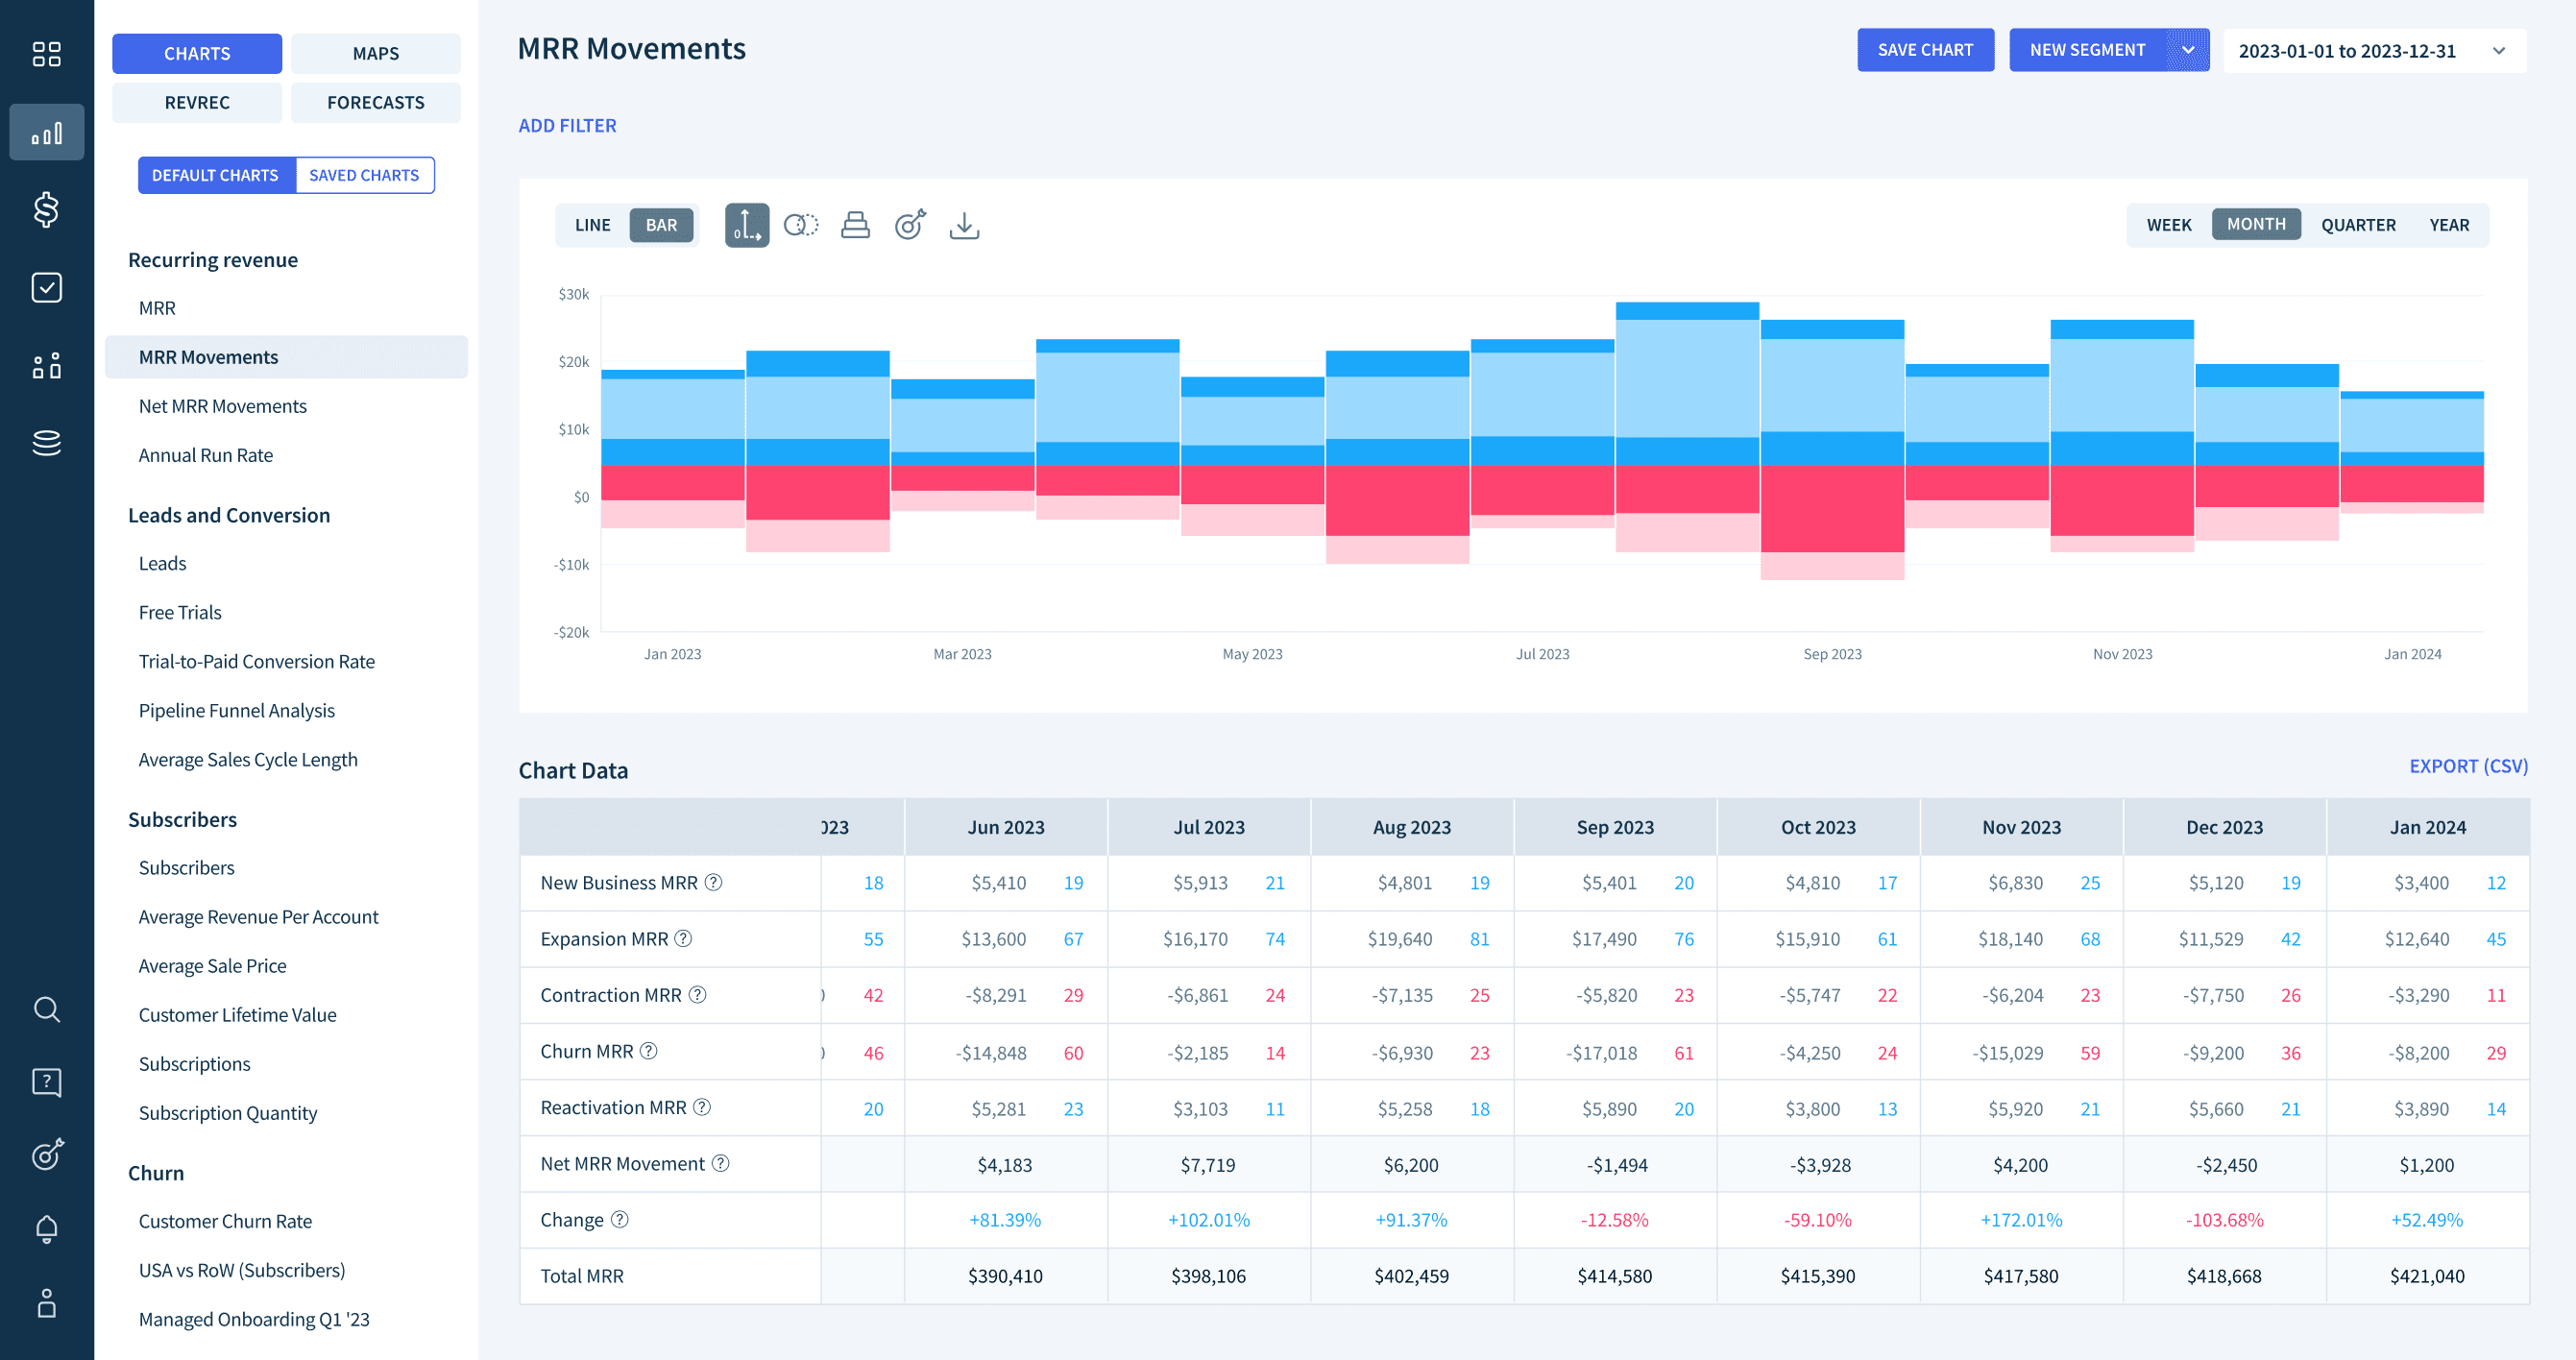Screen dimensions: 2576x1360
Task: Click help icon beside Churn MRR
Action: 649,1051
